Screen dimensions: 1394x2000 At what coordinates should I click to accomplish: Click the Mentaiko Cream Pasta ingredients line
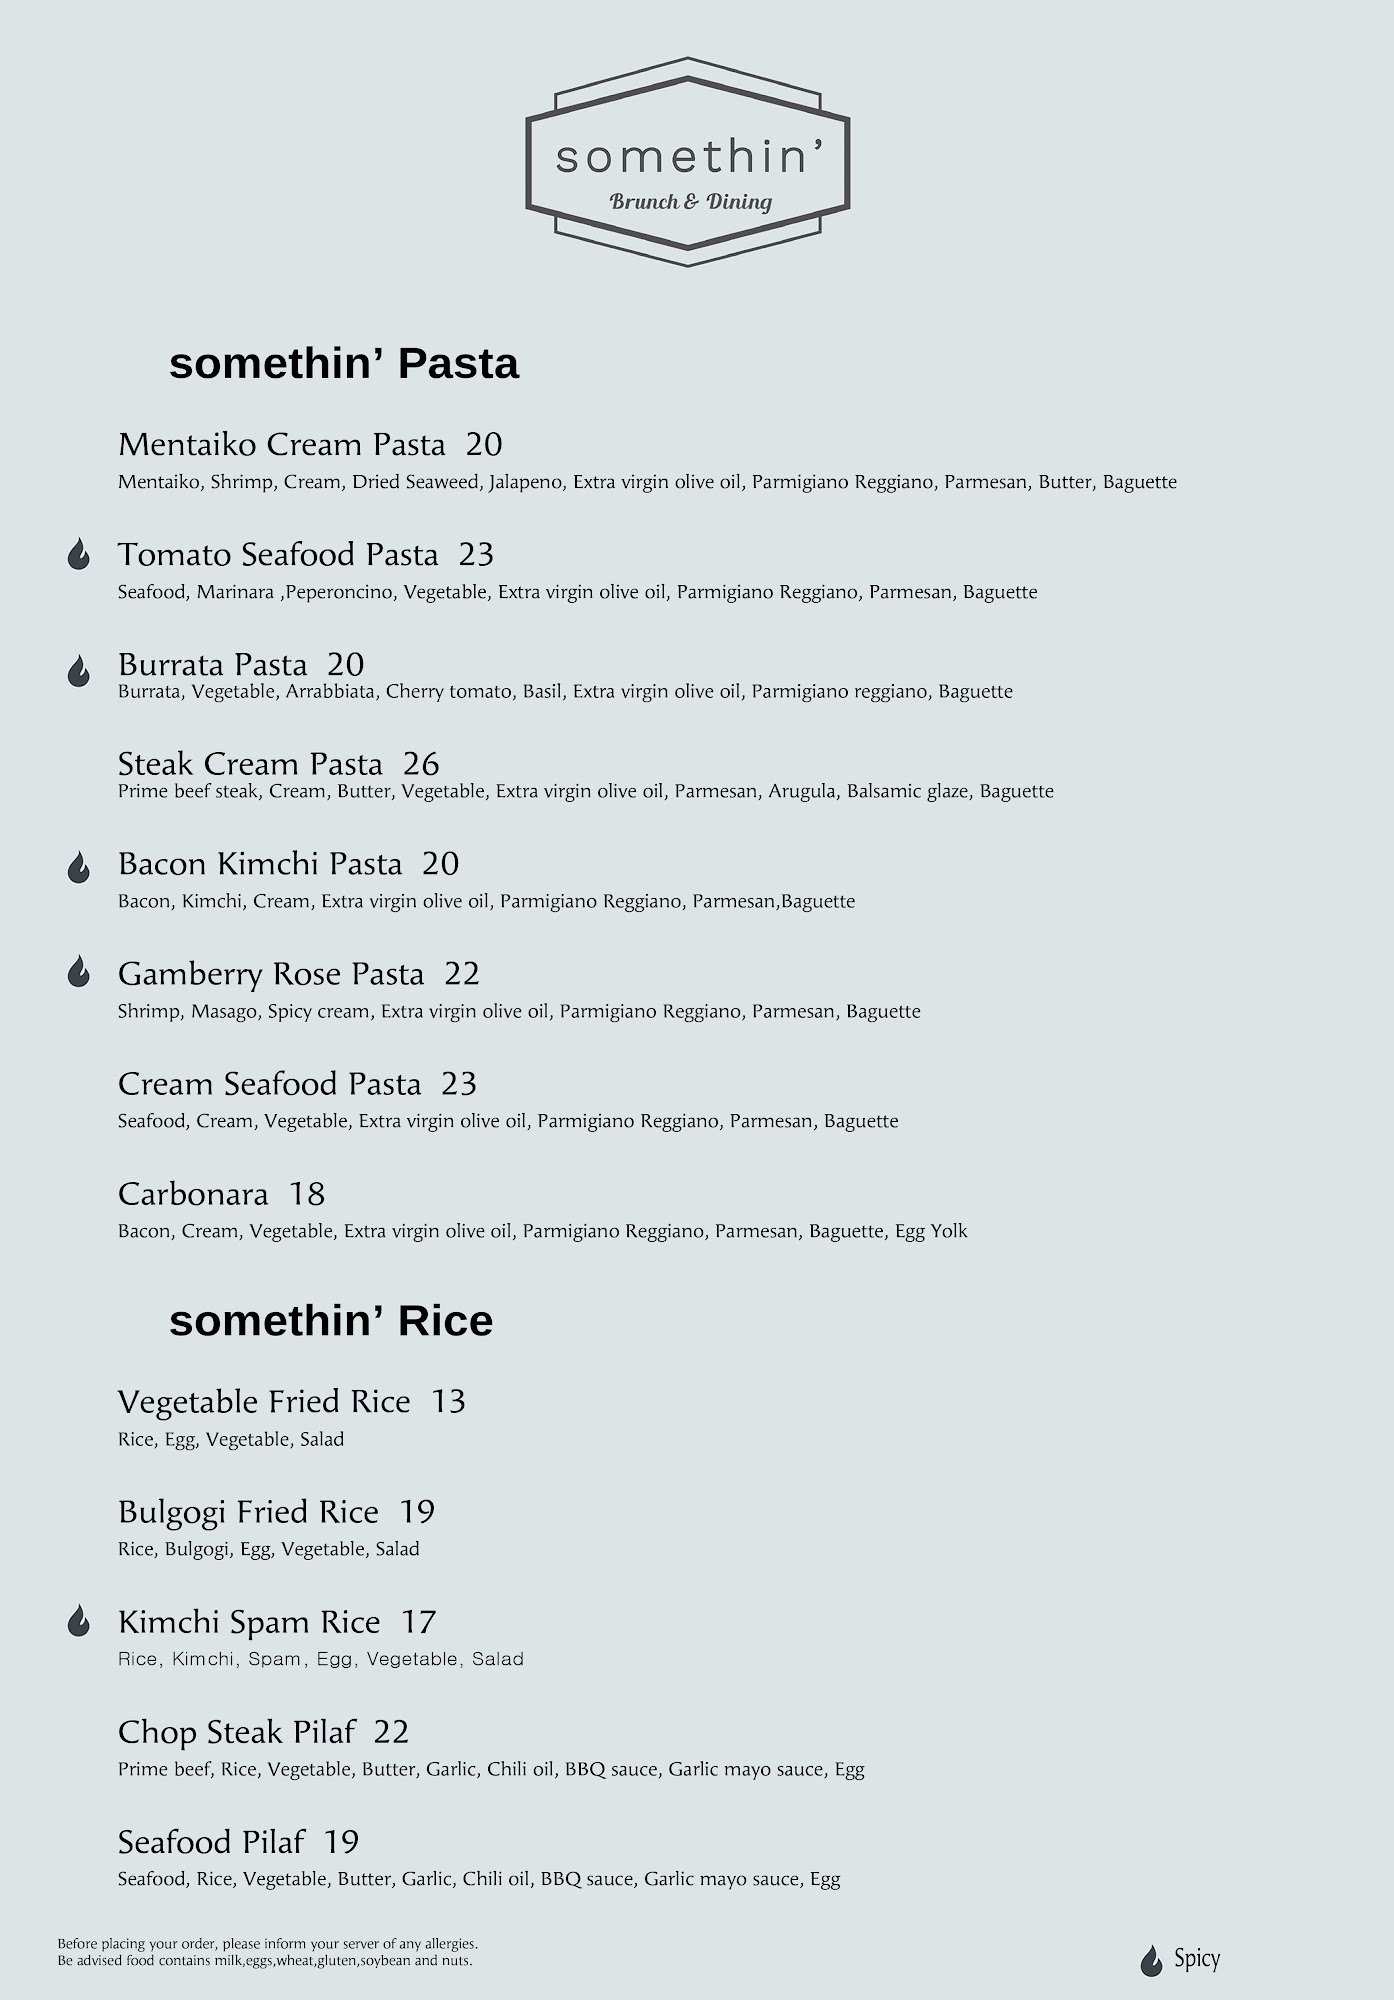pyautogui.click(x=646, y=482)
